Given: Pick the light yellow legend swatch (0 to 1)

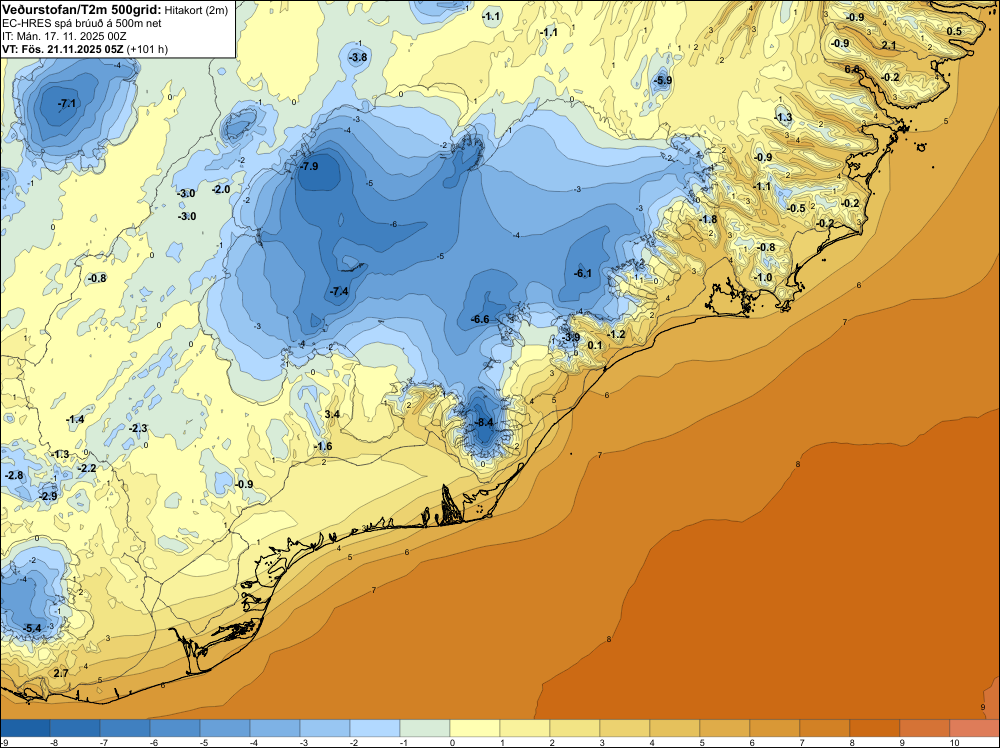Looking at the screenshot, I should click(x=475, y=728).
